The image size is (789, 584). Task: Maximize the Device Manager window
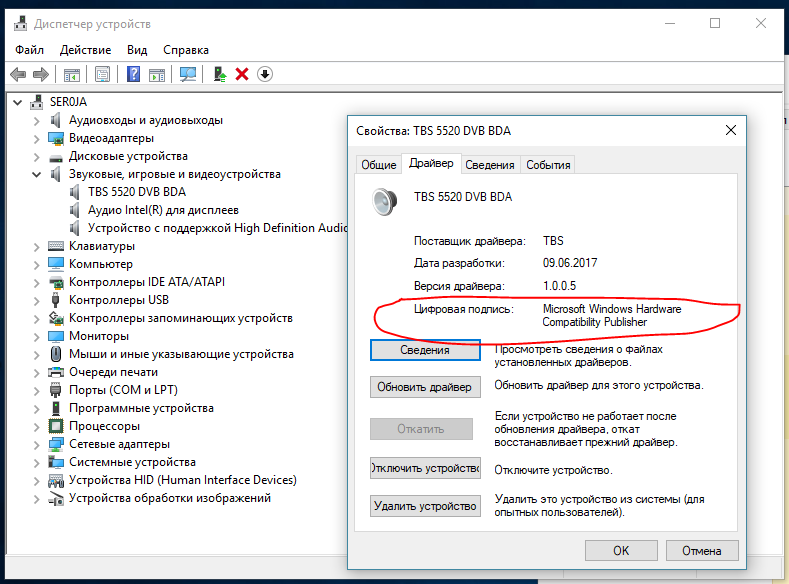click(715, 23)
